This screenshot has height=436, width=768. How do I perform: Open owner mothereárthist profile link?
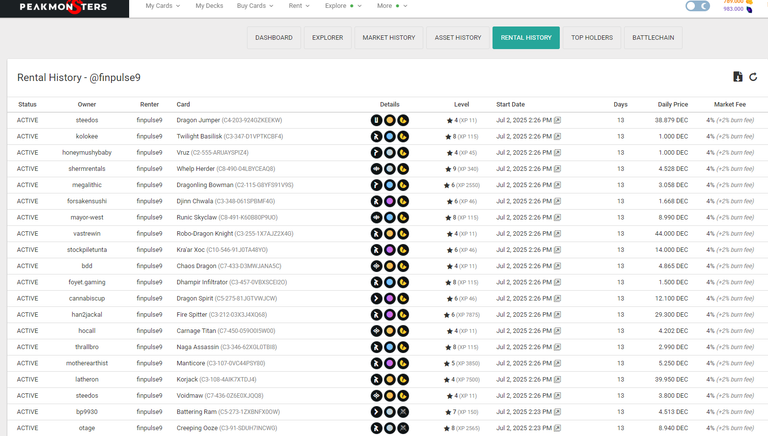(x=87, y=363)
